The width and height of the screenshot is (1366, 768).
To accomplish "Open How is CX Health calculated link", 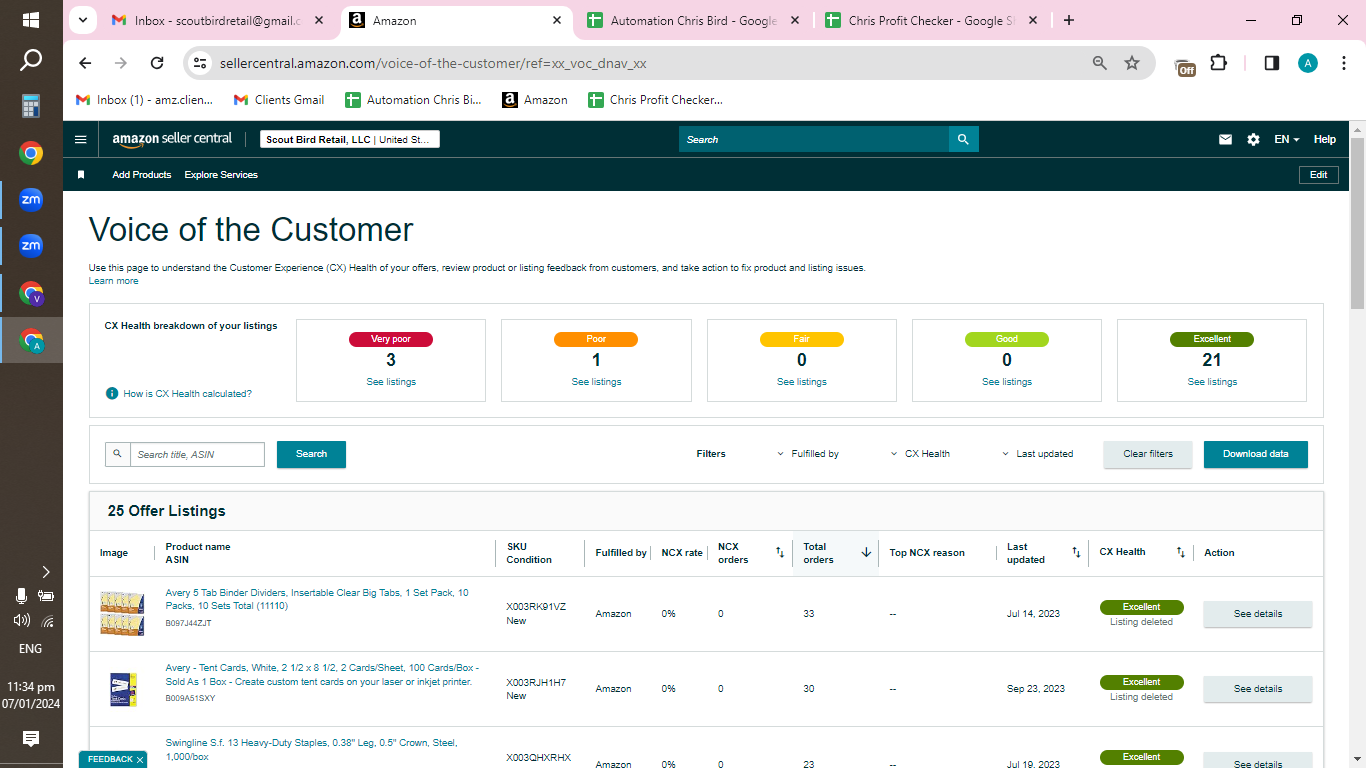I will 188,394.
